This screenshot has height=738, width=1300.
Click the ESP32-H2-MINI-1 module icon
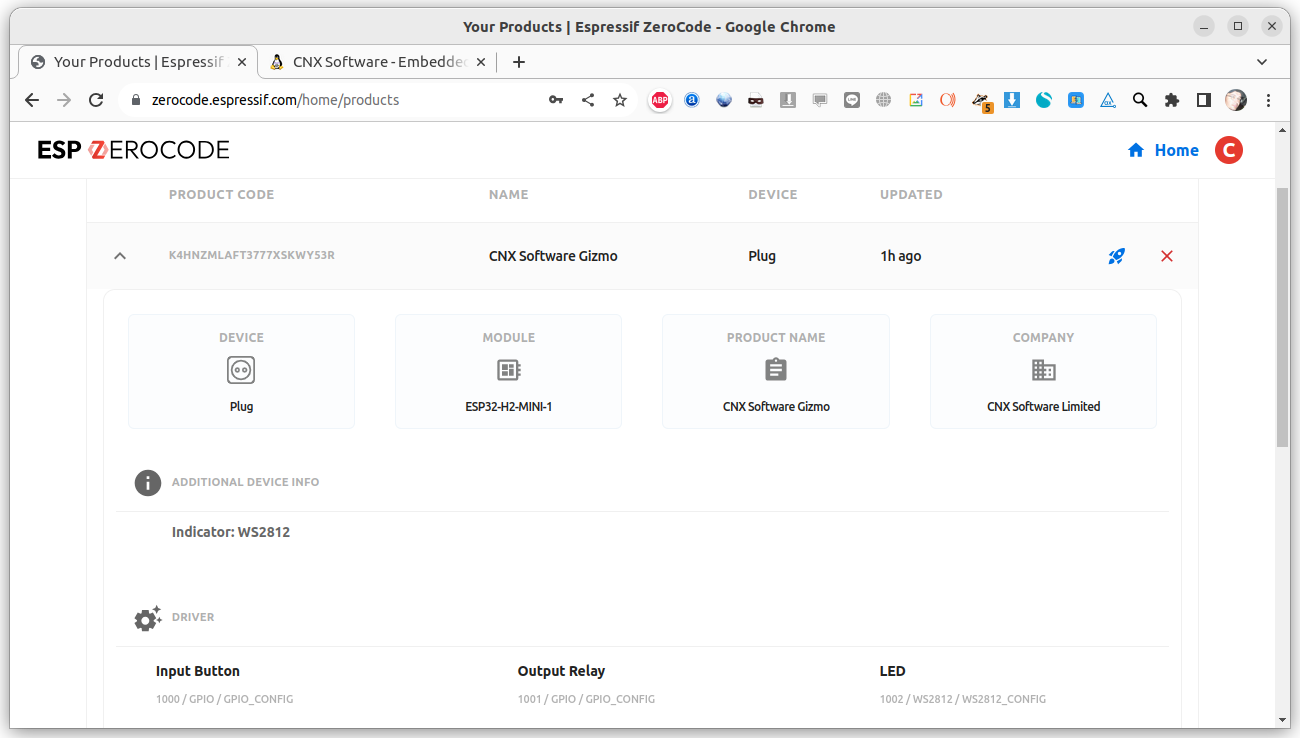(x=509, y=370)
